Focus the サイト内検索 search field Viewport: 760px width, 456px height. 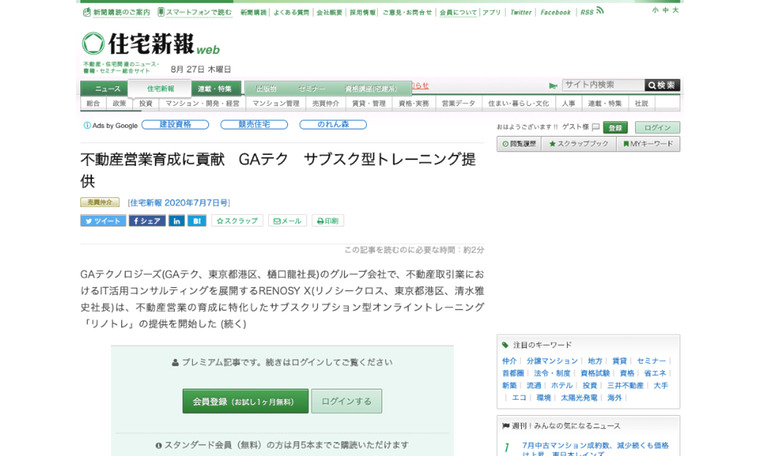(x=602, y=85)
